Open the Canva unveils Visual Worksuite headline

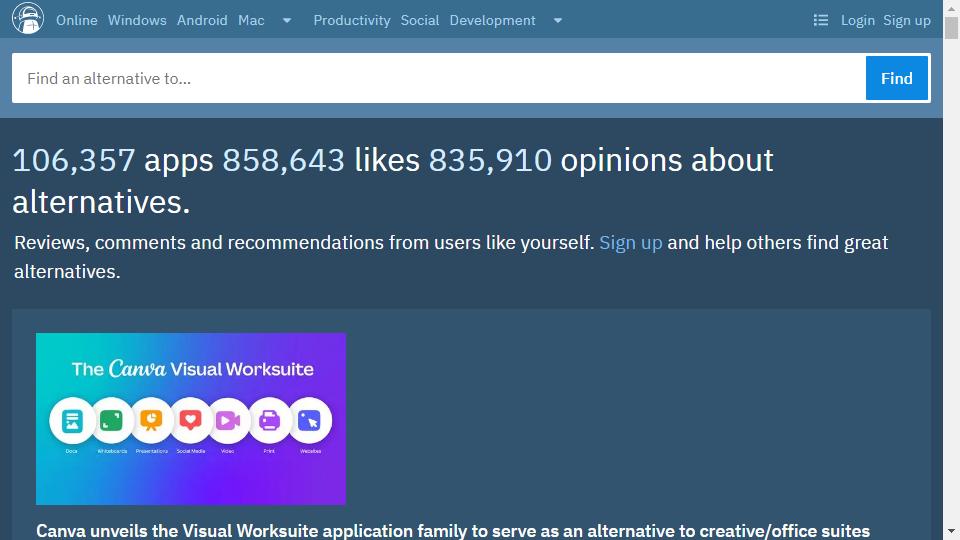453,530
